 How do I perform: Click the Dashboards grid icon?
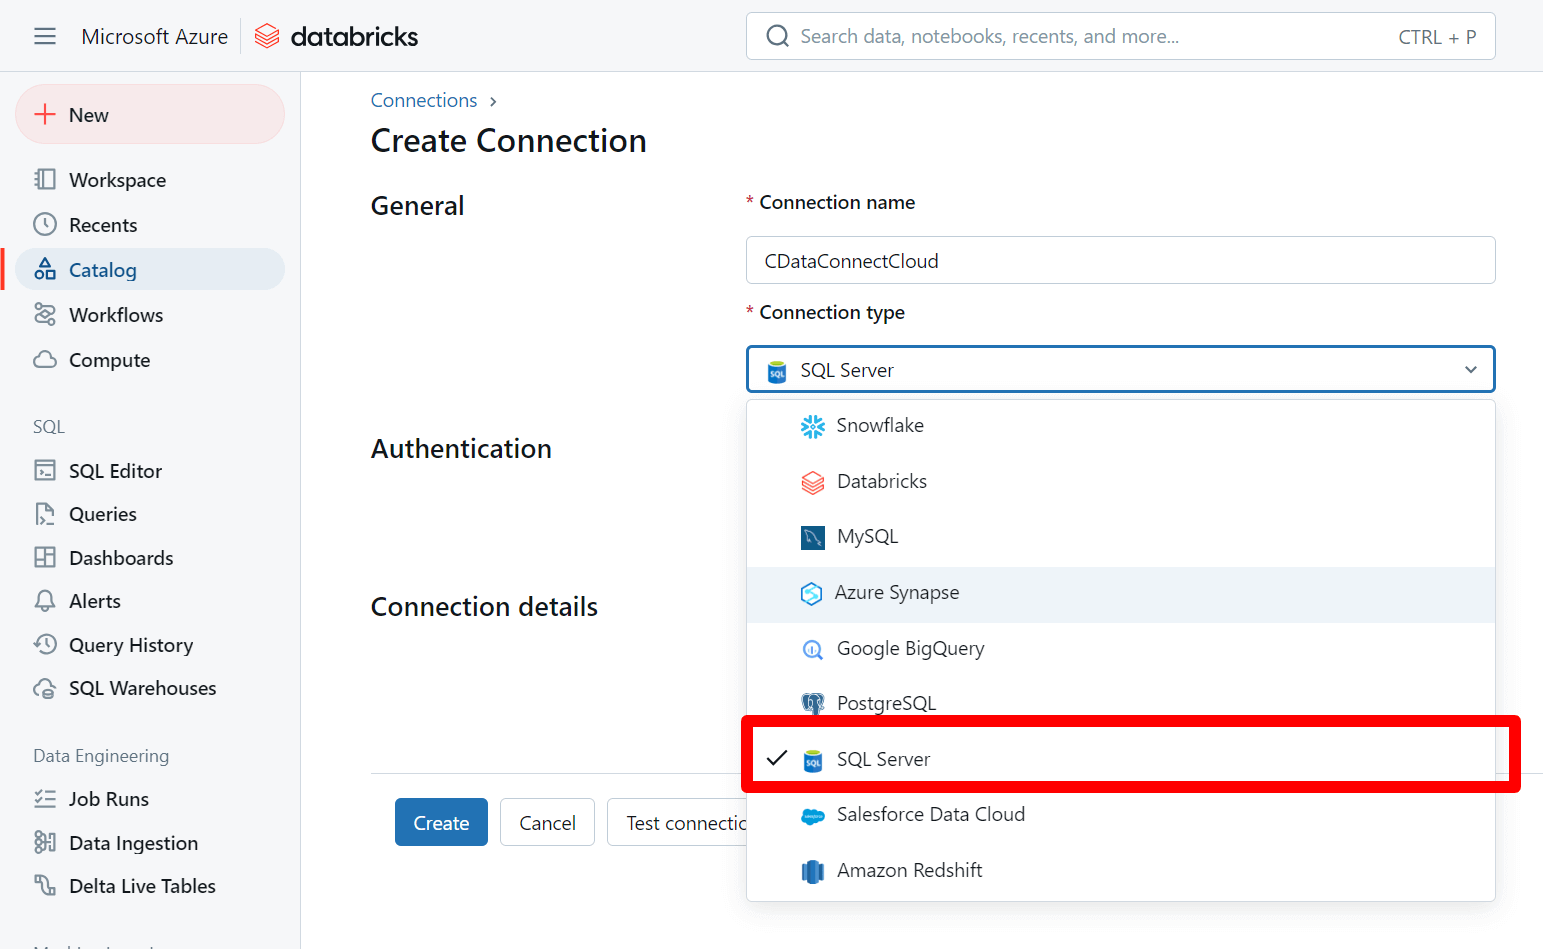(45, 557)
